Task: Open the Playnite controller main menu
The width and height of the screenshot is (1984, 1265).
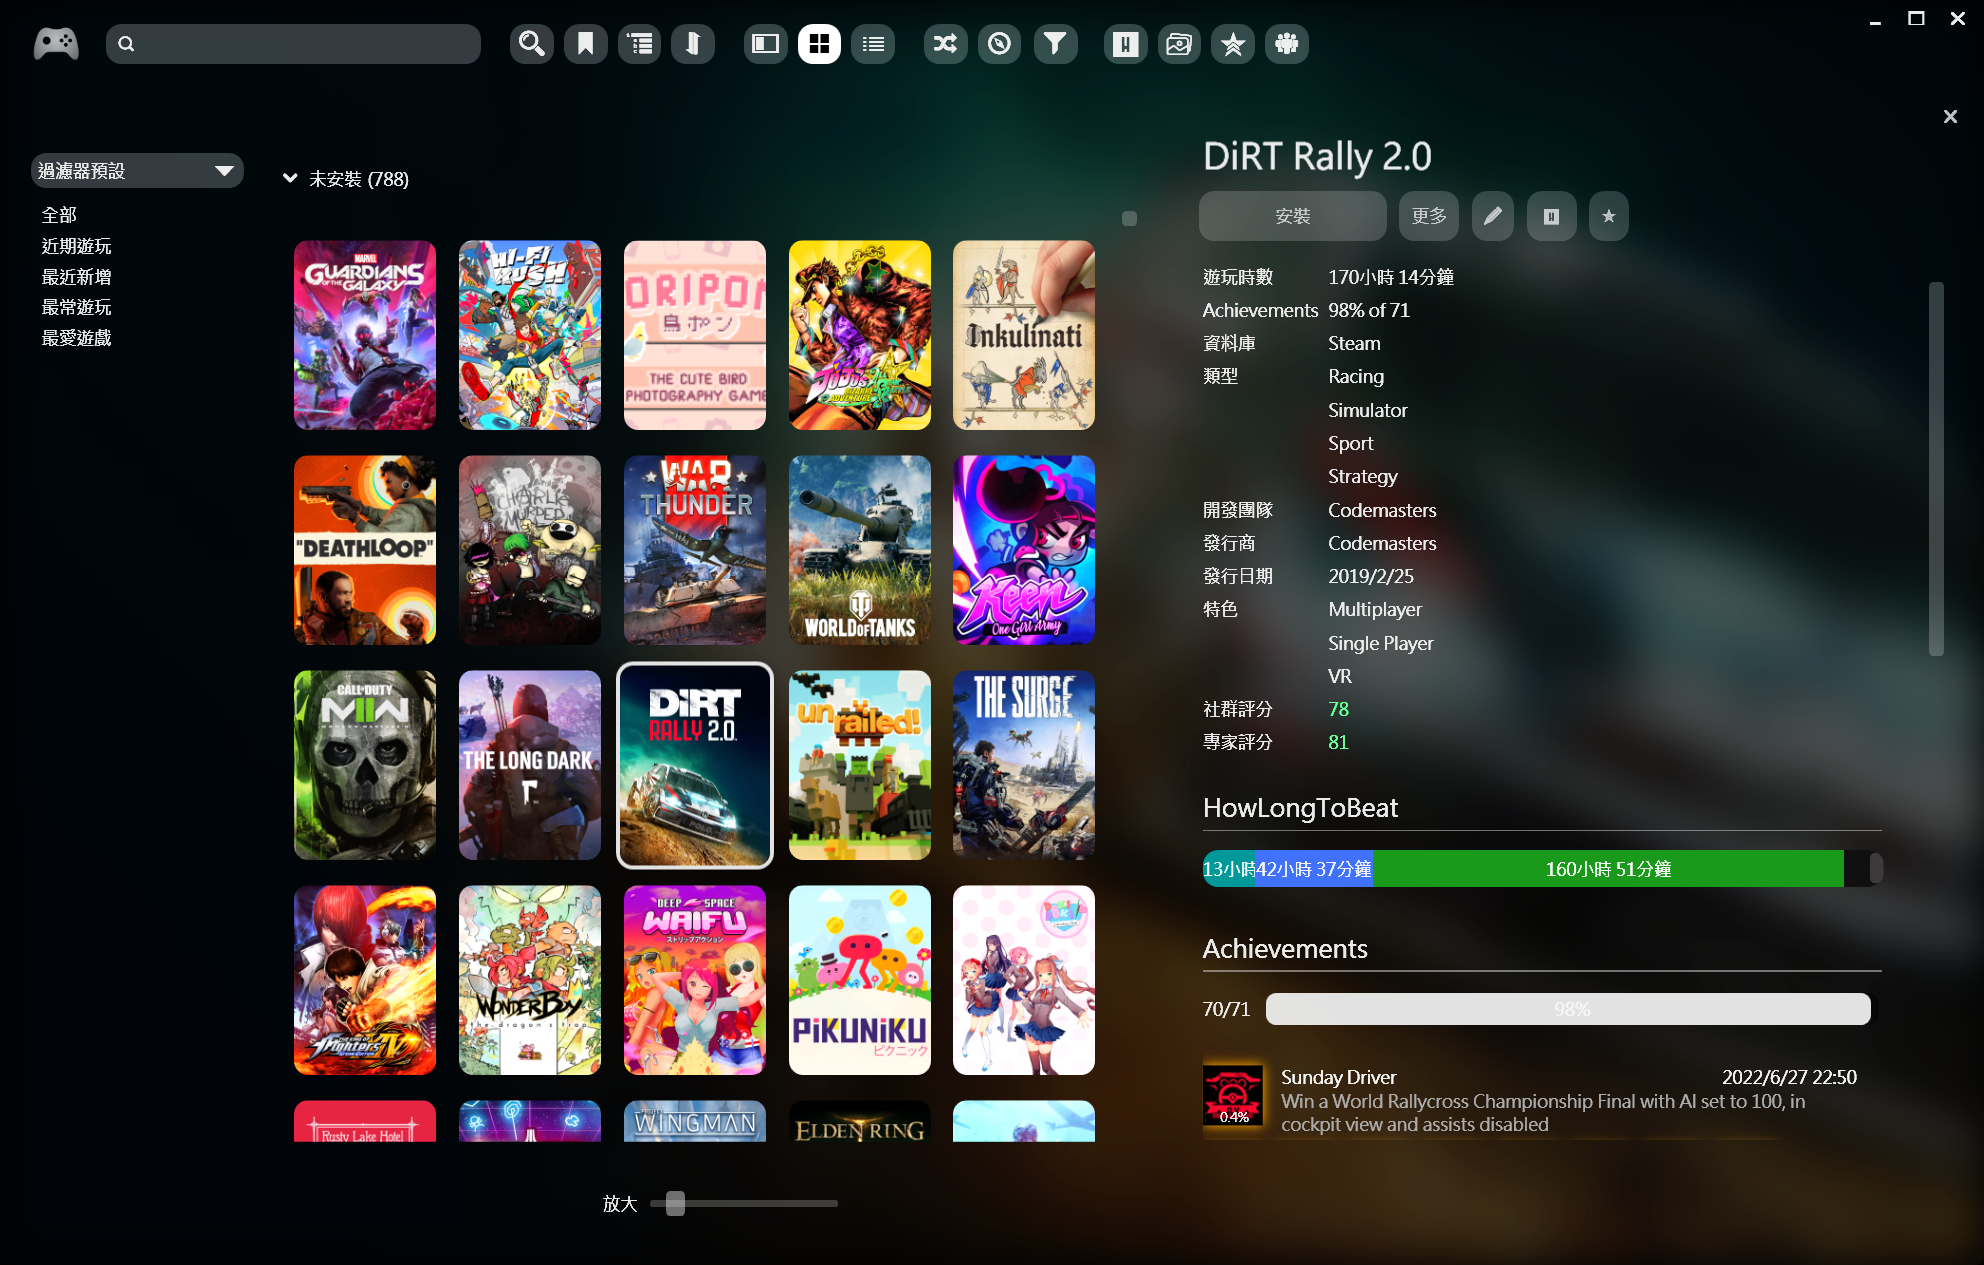Action: click(x=56, y=44)
